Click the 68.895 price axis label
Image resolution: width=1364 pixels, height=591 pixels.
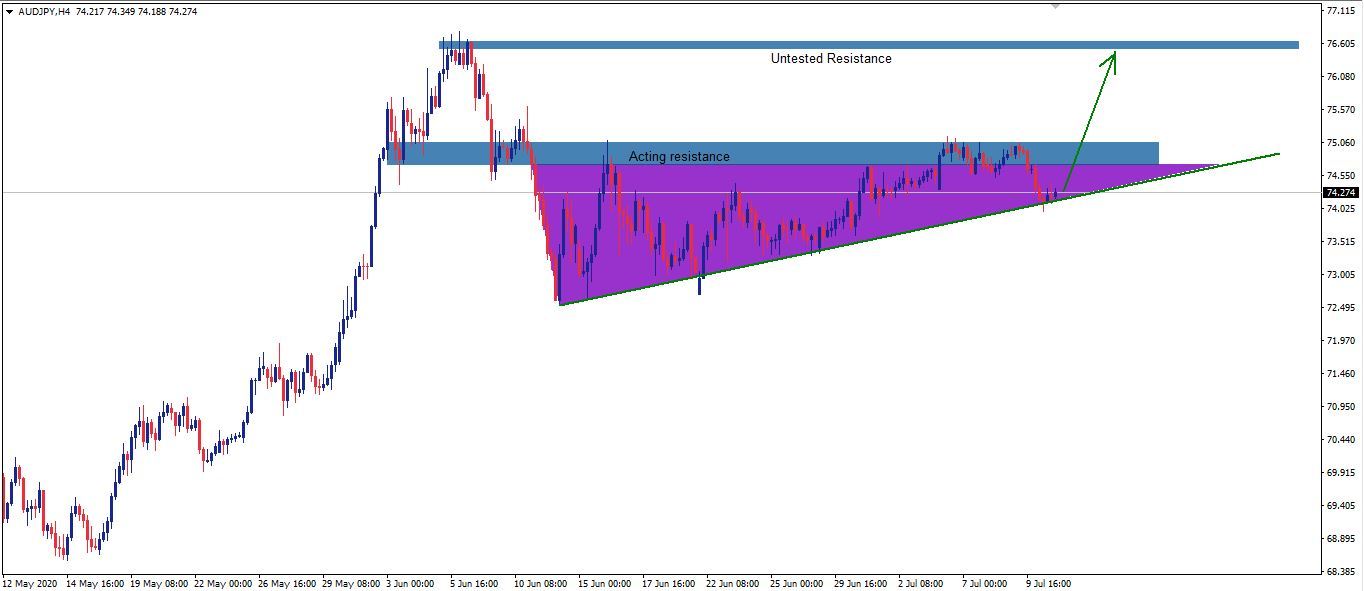[1340, 539]
